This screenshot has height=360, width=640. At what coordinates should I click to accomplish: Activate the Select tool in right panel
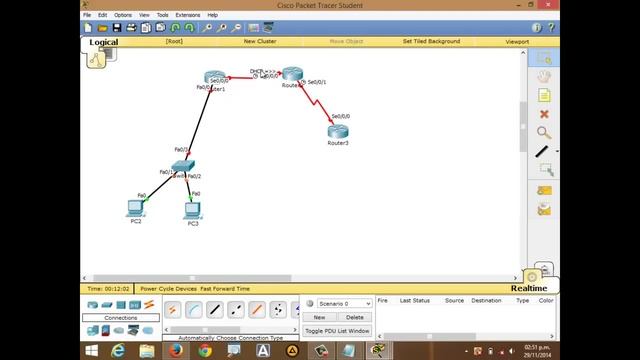(544, 58)
